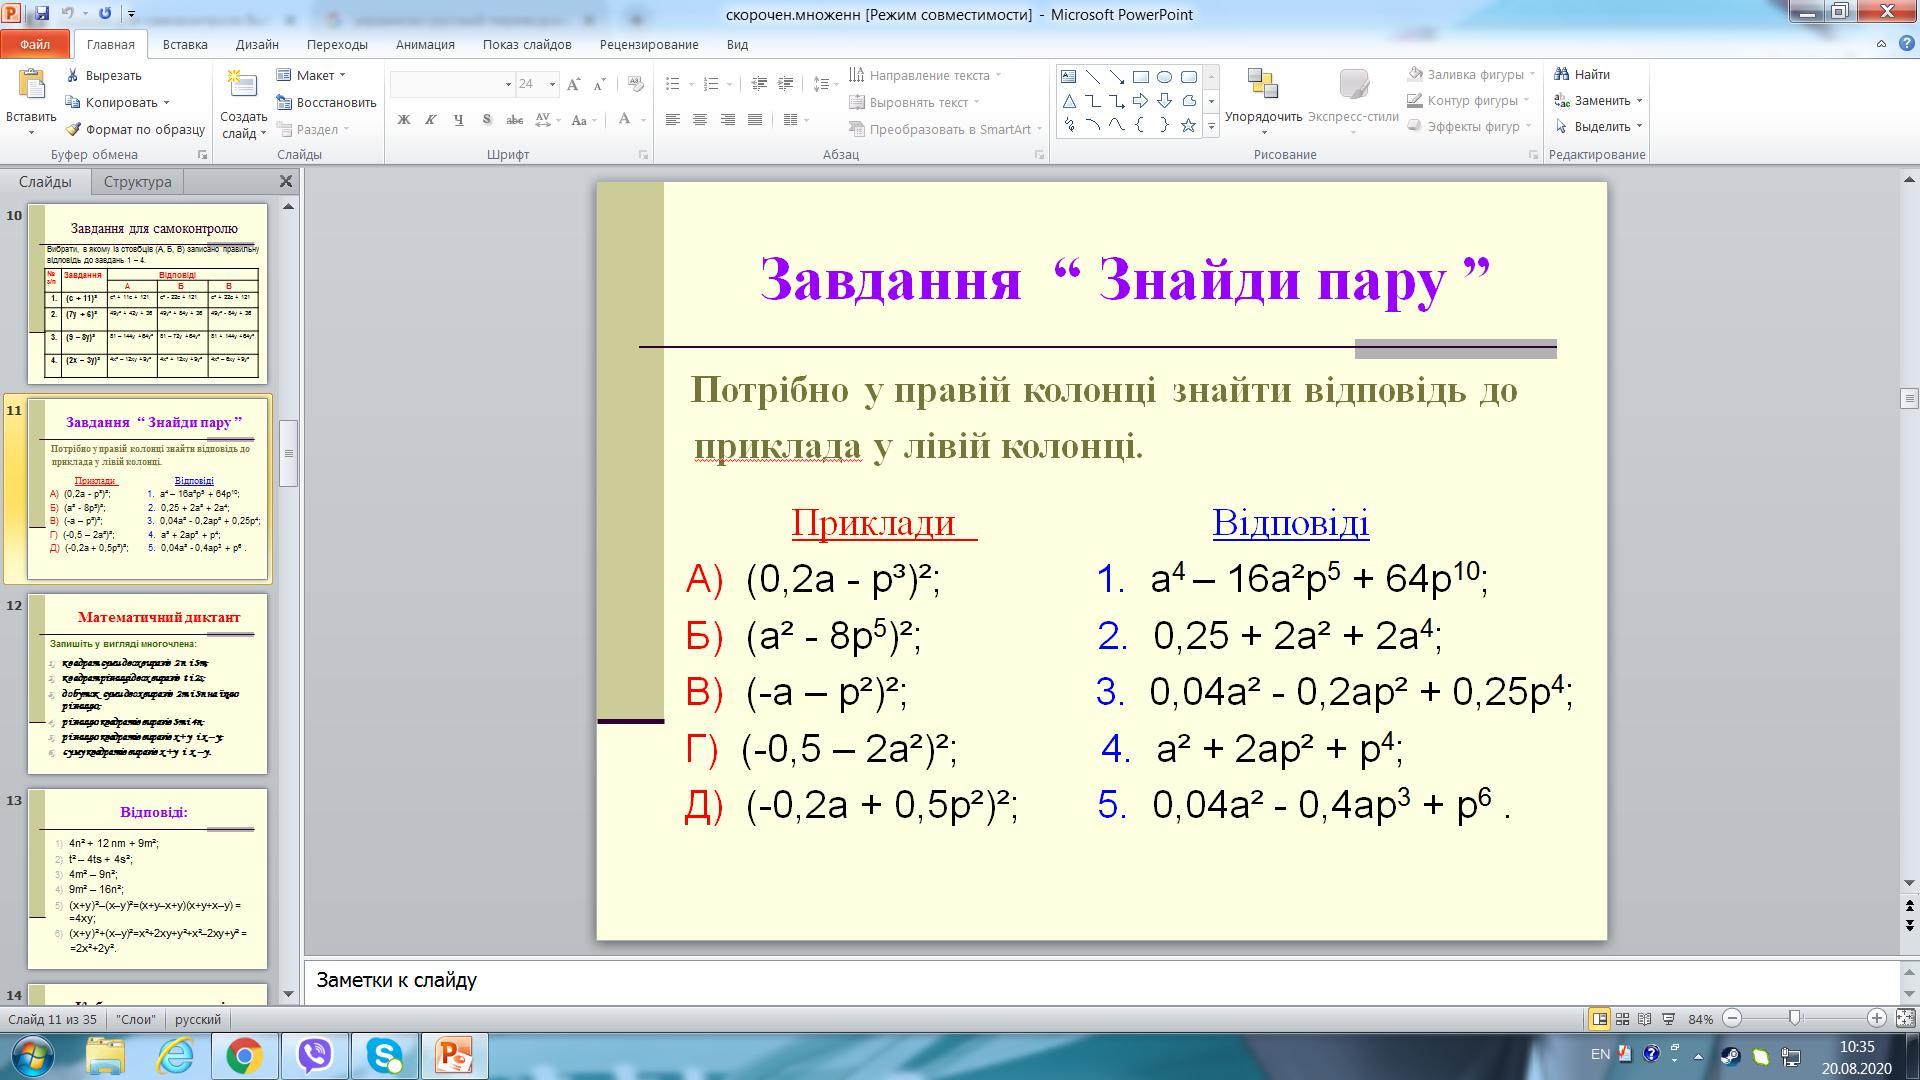Toggle bold text formatting
This screenshot has height=1080, width=1920.
(x=404, y=120)
